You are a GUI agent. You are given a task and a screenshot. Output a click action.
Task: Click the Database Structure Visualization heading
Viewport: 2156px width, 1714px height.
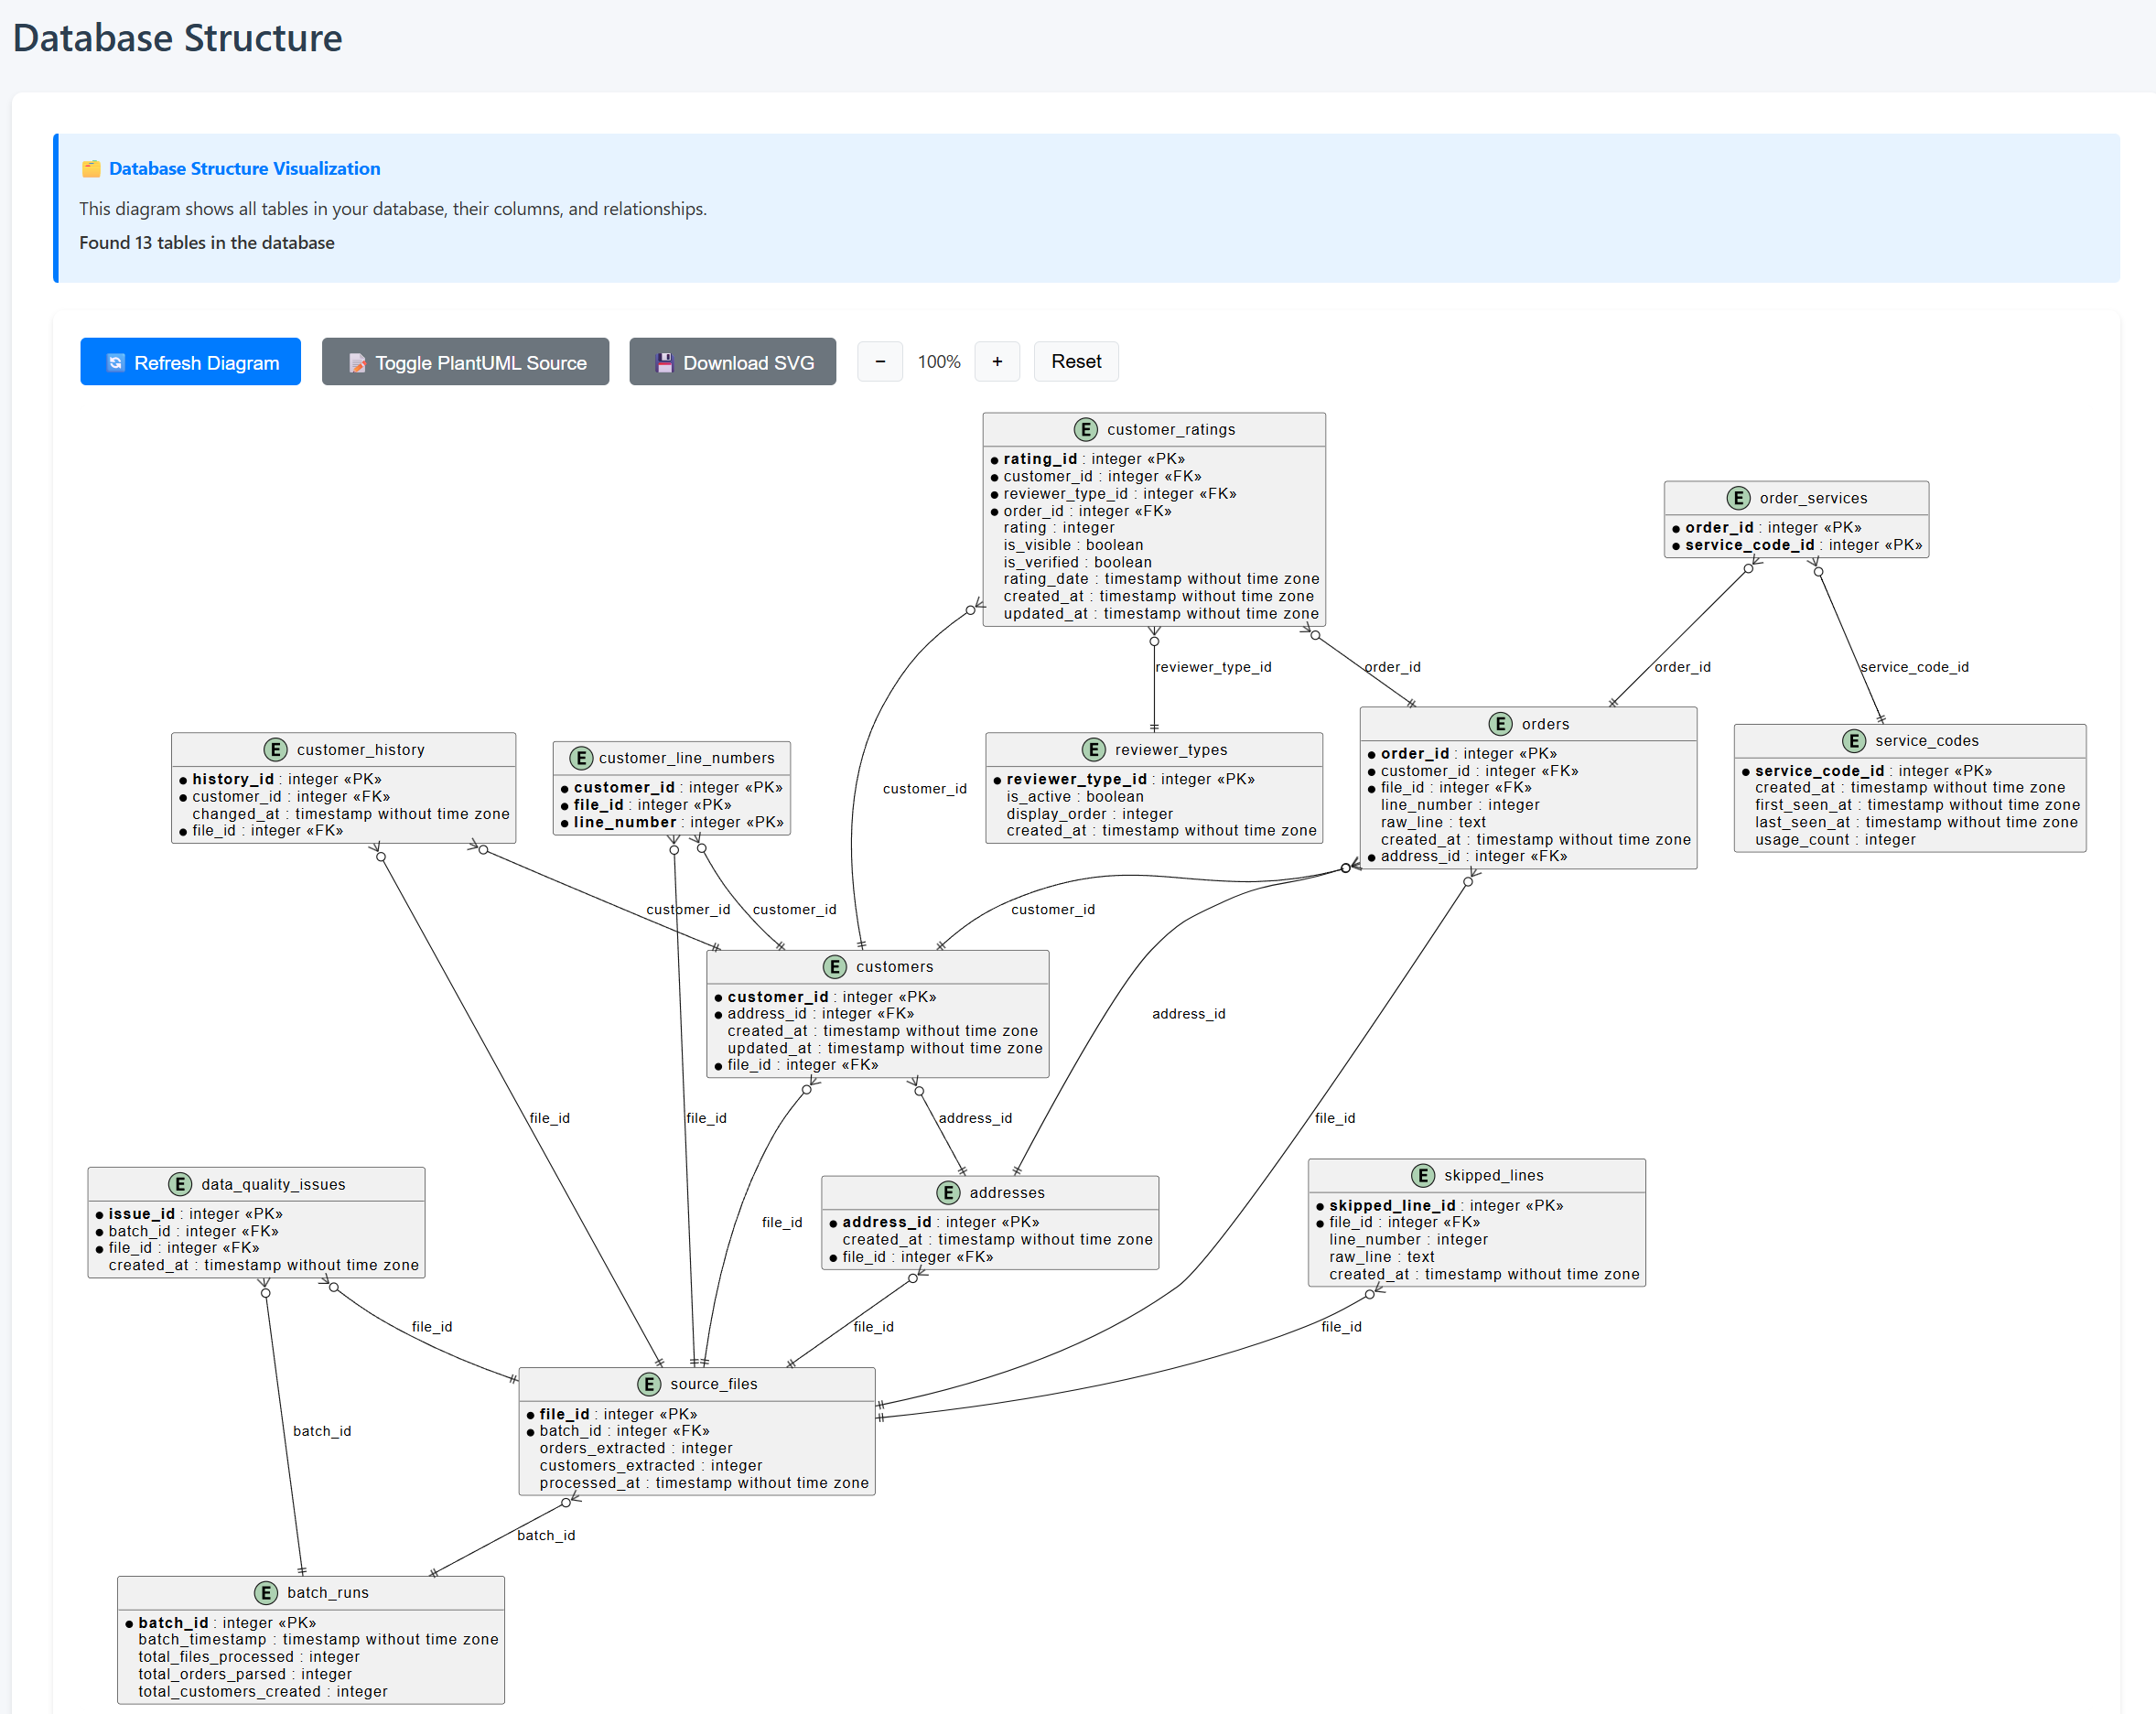tap(244, 168)
